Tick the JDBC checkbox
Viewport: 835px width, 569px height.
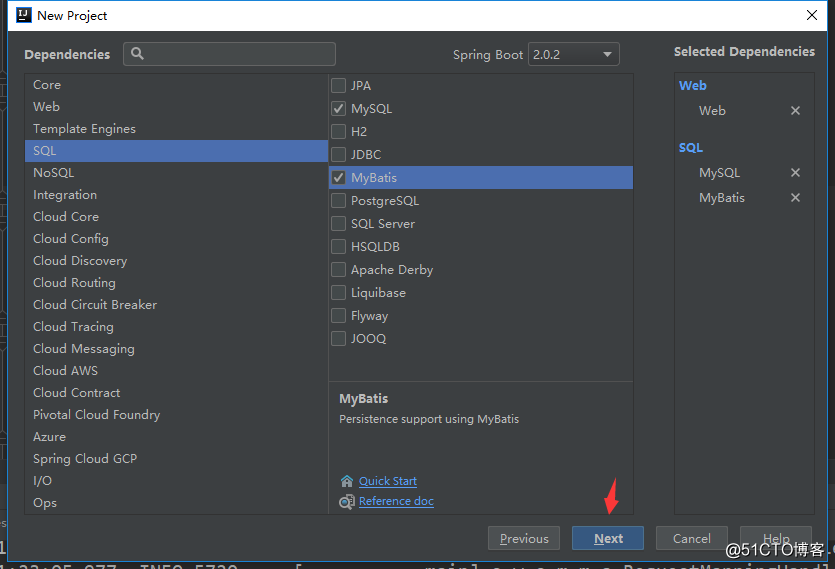pos(338,155)
